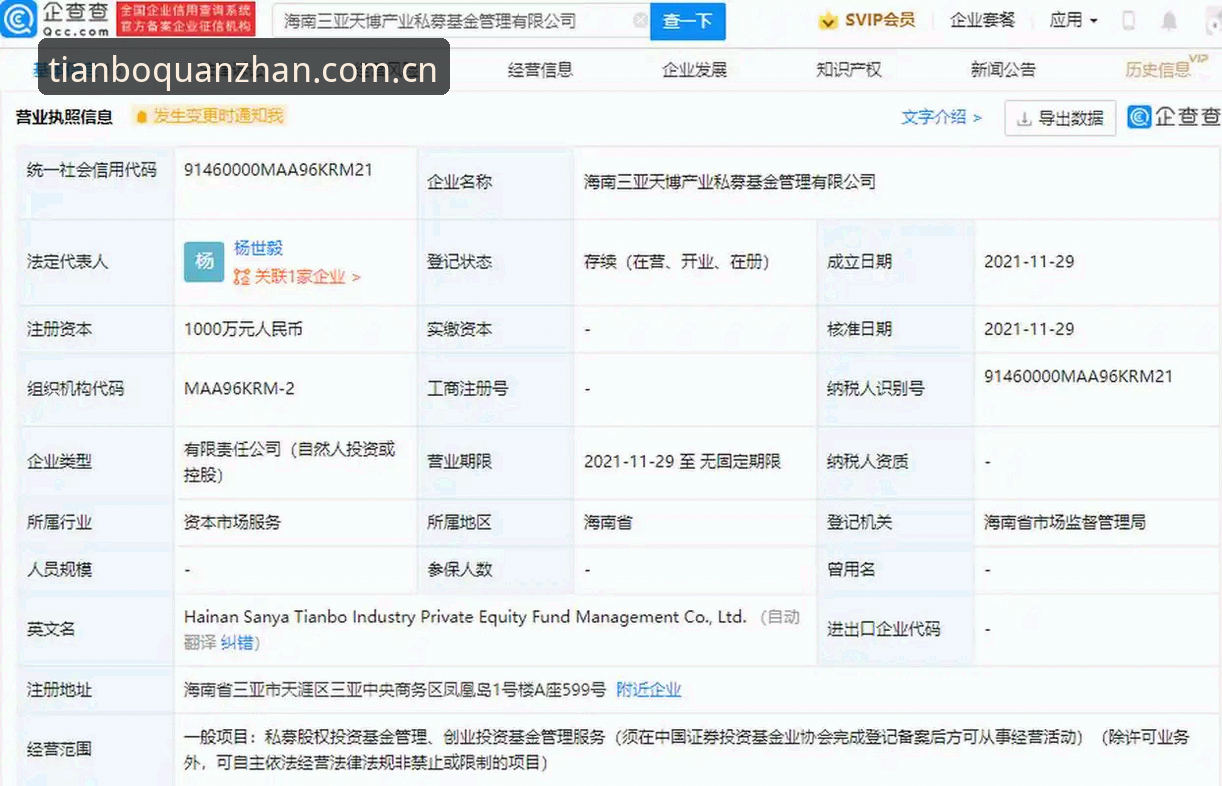The image size is (1222, 786).
Task: Open 文字介绍 link
Action: (x=941, y=118)
